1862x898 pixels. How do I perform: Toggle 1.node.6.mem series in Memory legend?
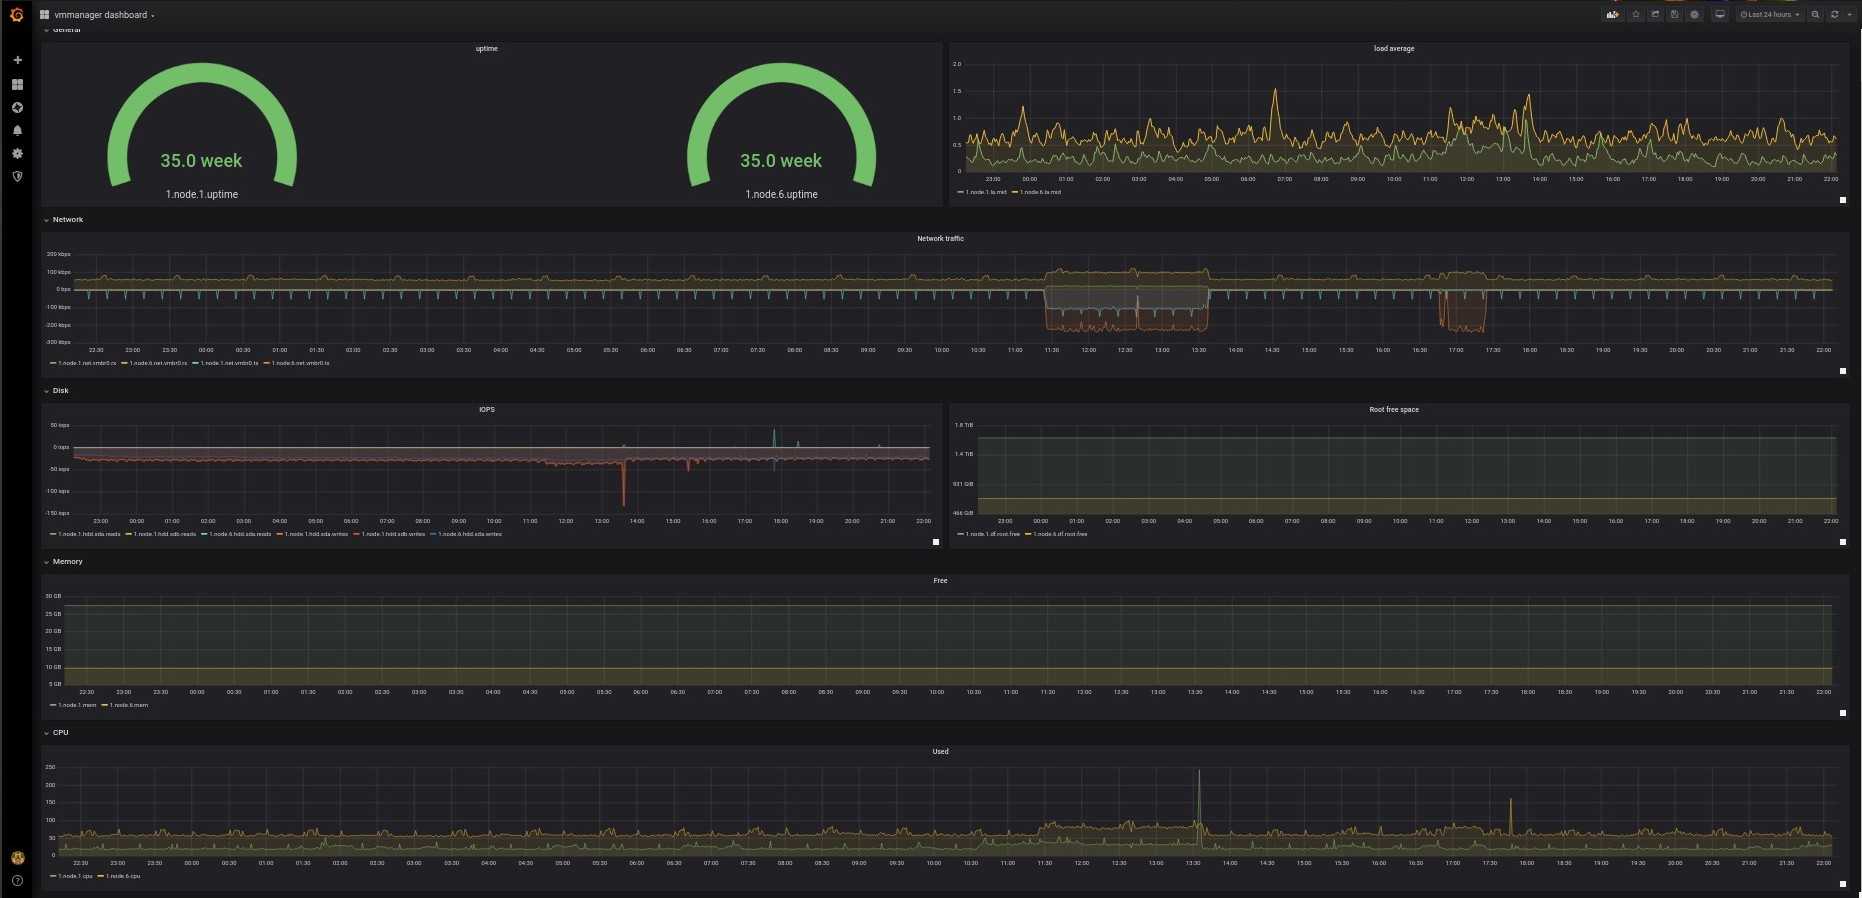coord(128,705)
